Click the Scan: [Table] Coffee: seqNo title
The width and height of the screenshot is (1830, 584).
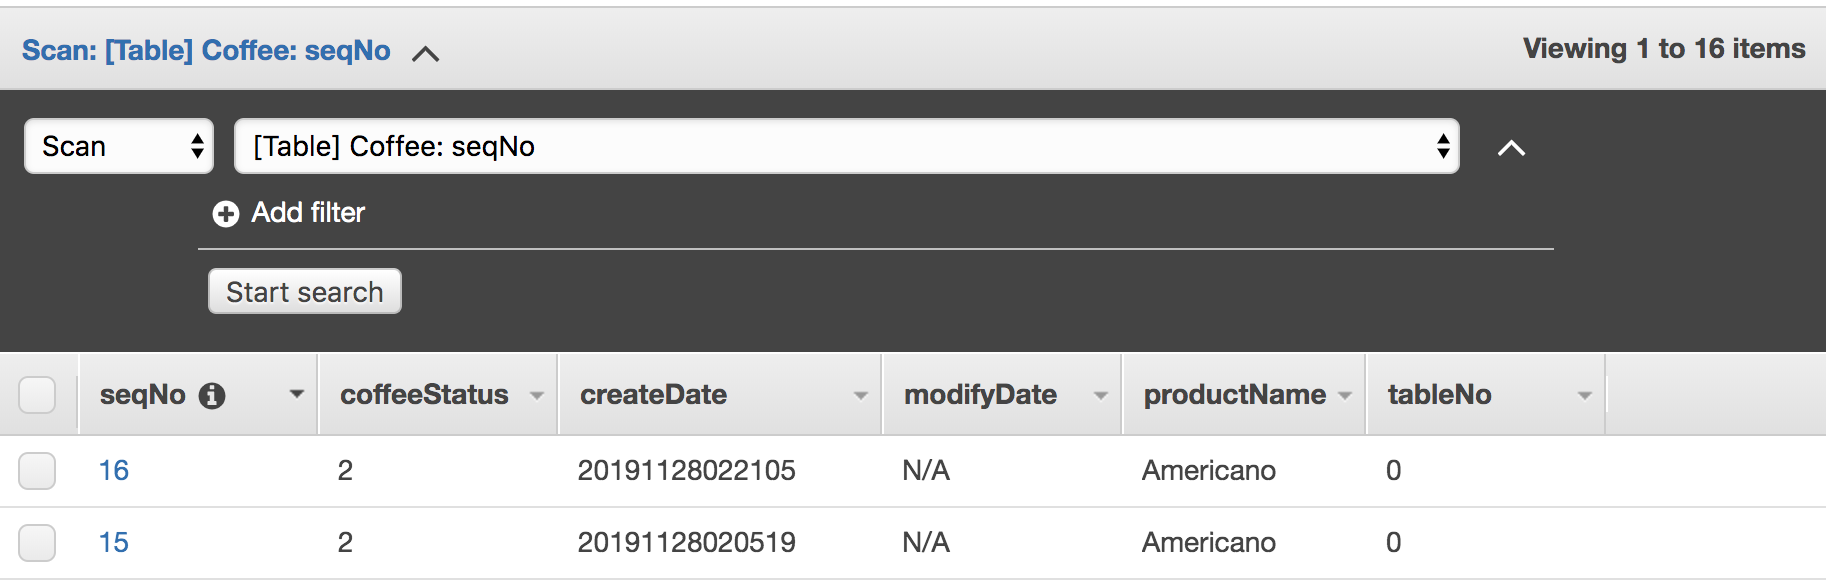[206, 51]
